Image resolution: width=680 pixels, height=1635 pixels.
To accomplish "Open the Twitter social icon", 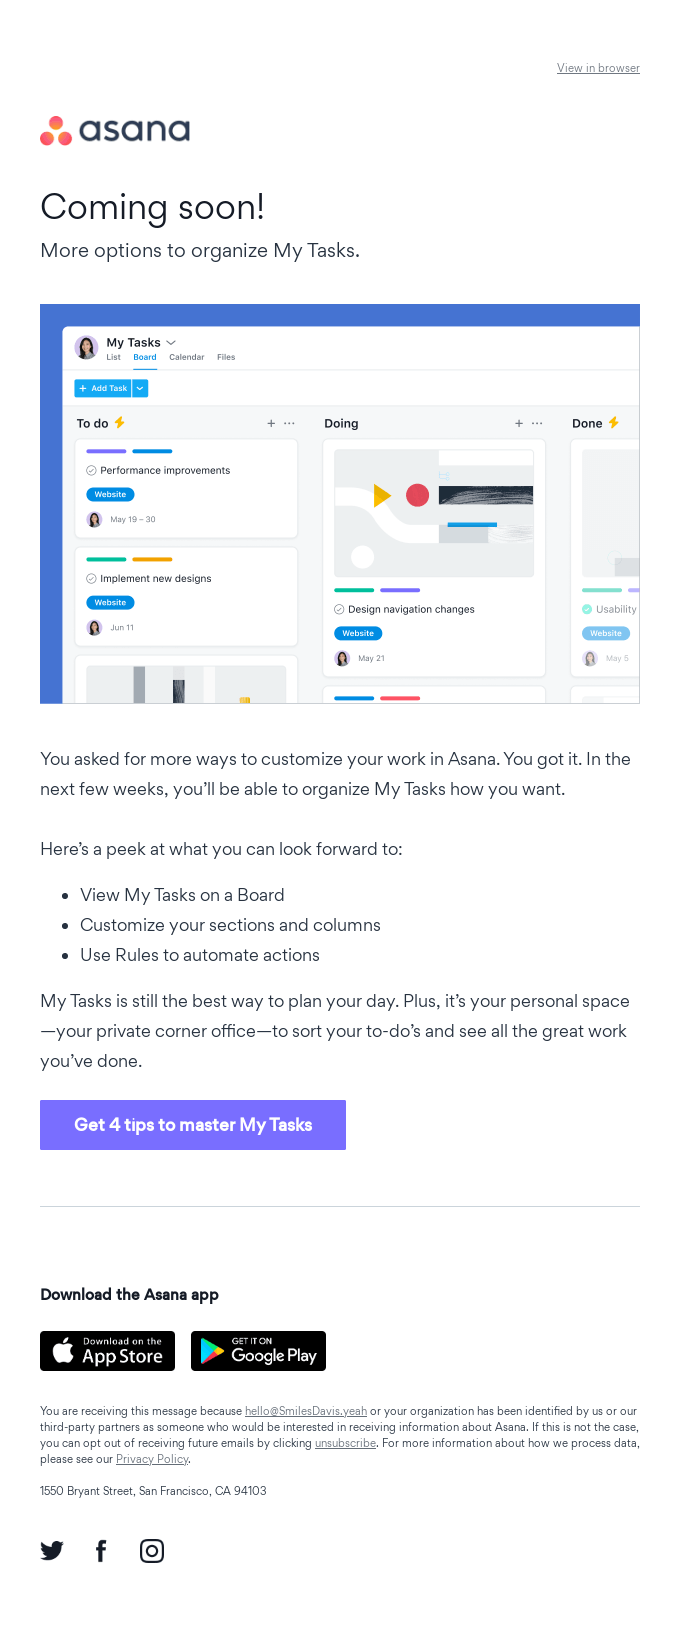I will pyautogui.click(x=52, y=1551).
